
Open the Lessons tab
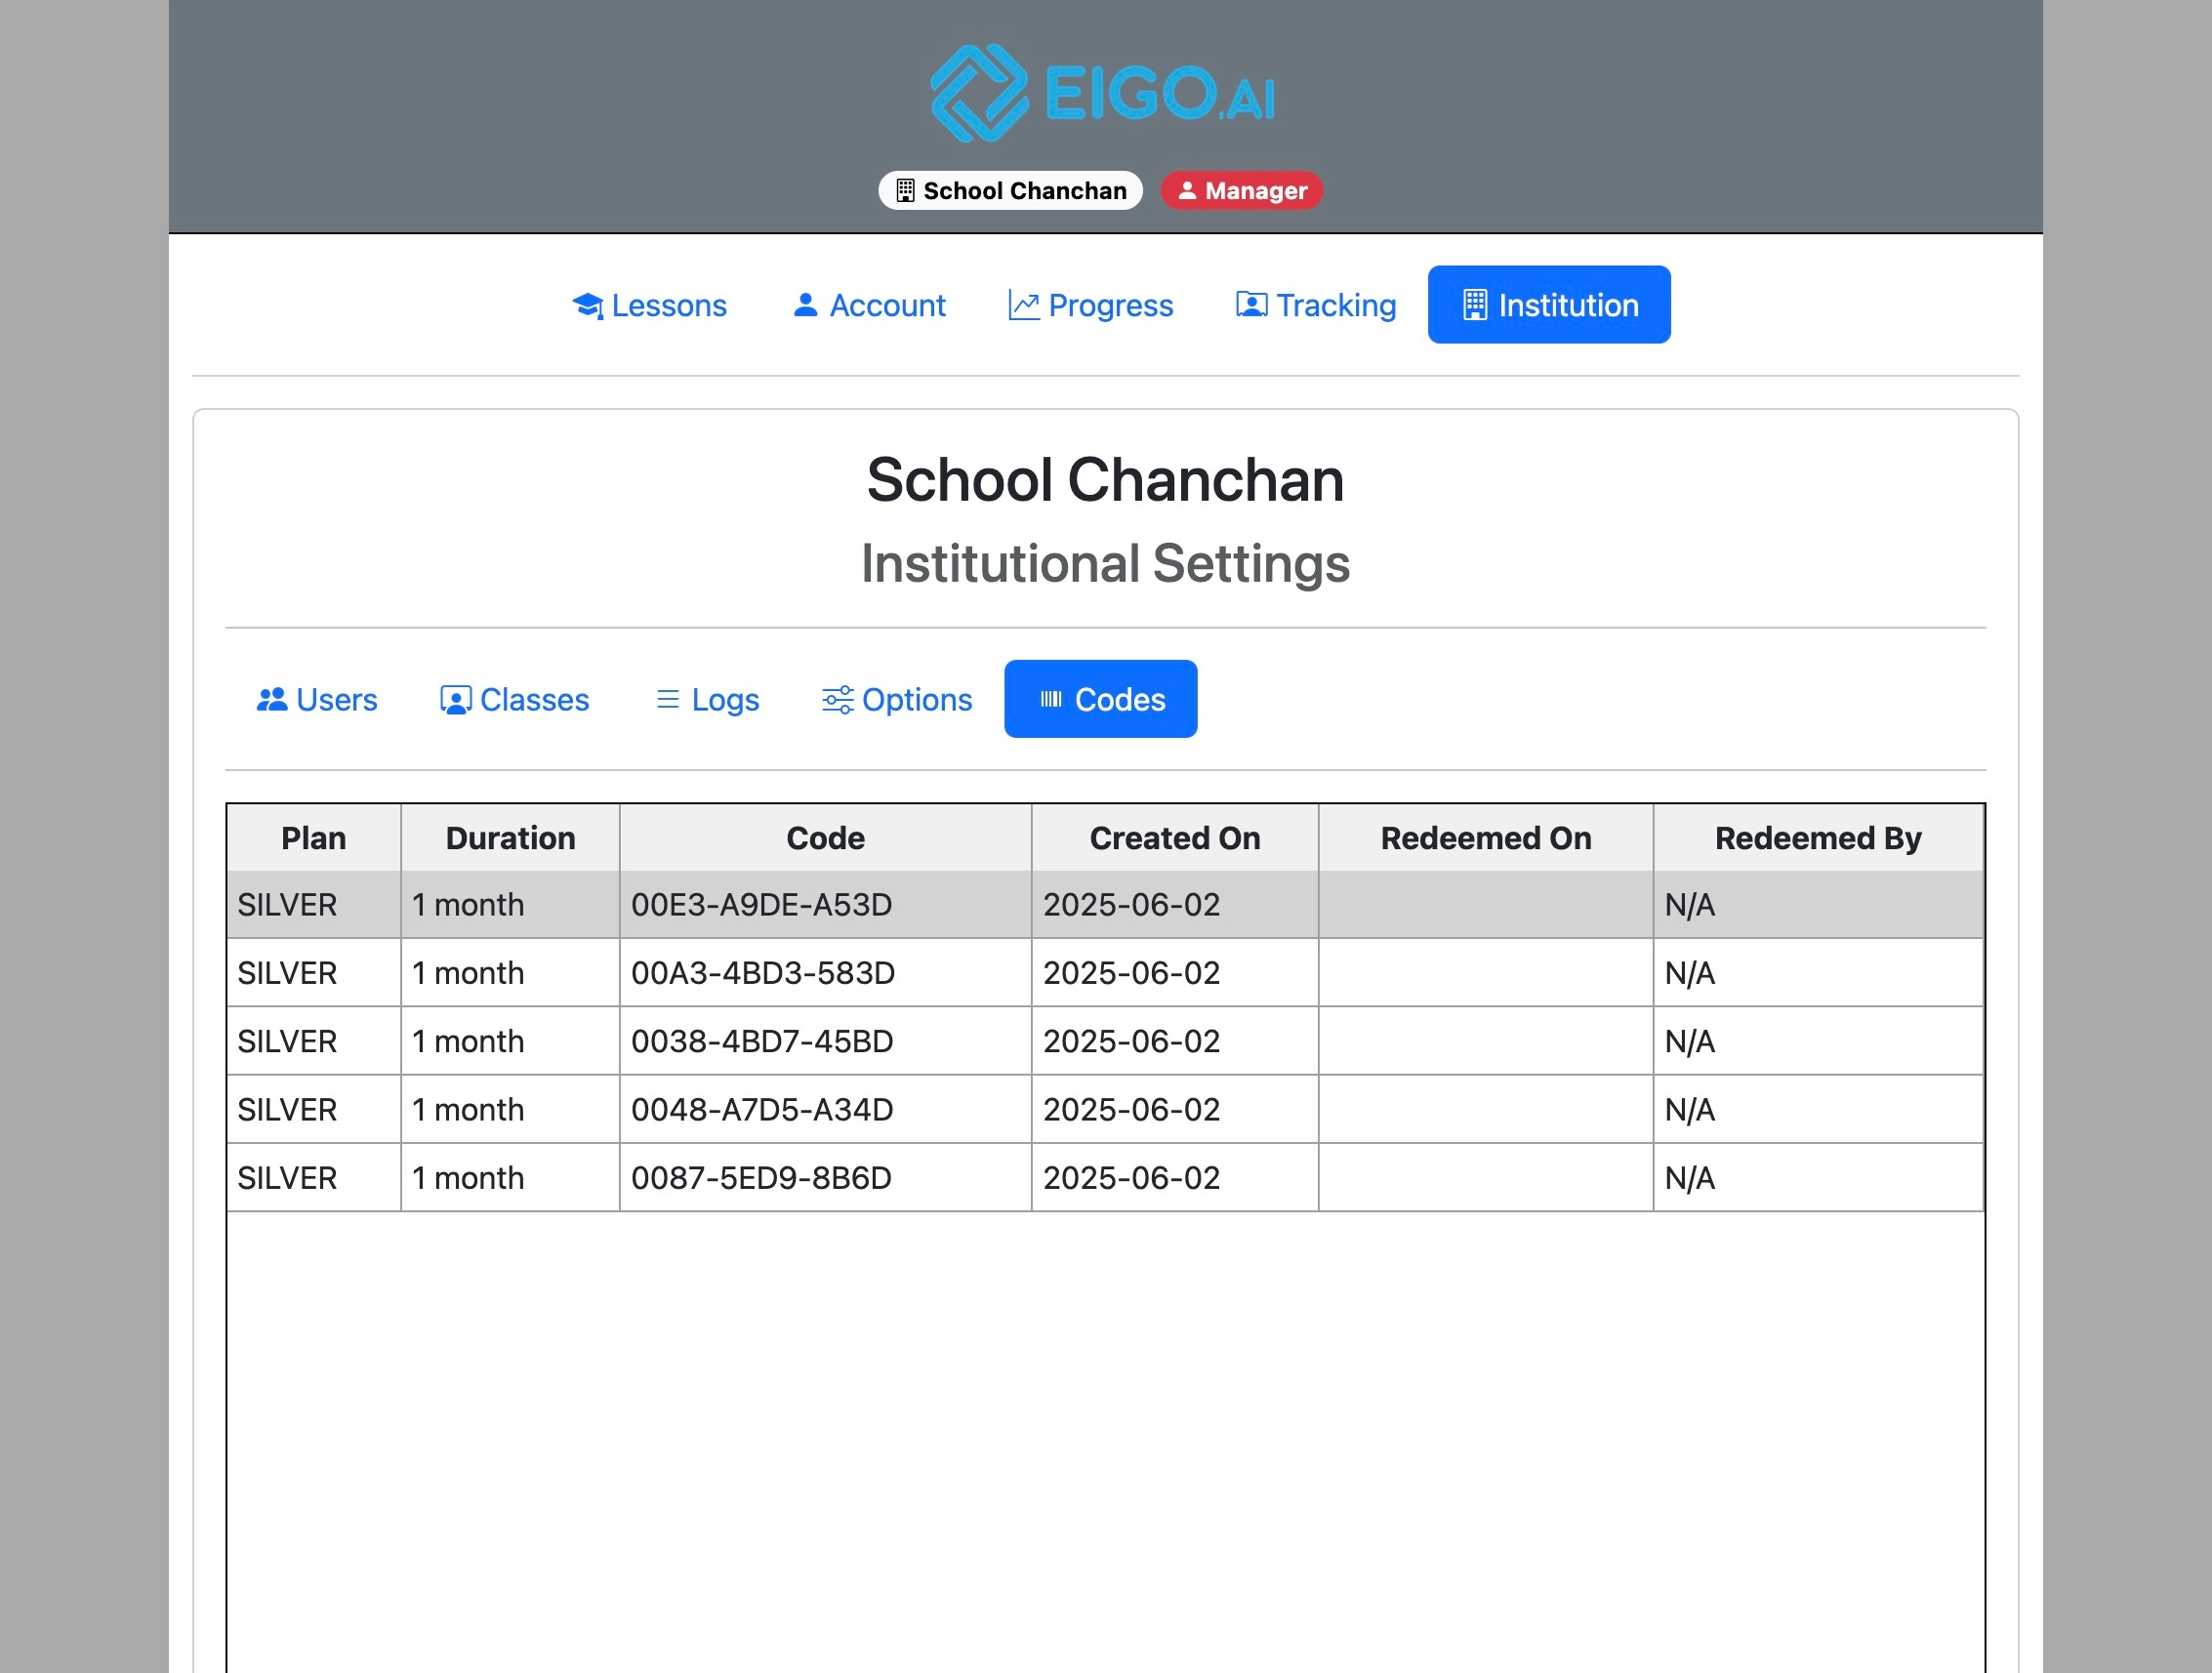pos(649,305)
